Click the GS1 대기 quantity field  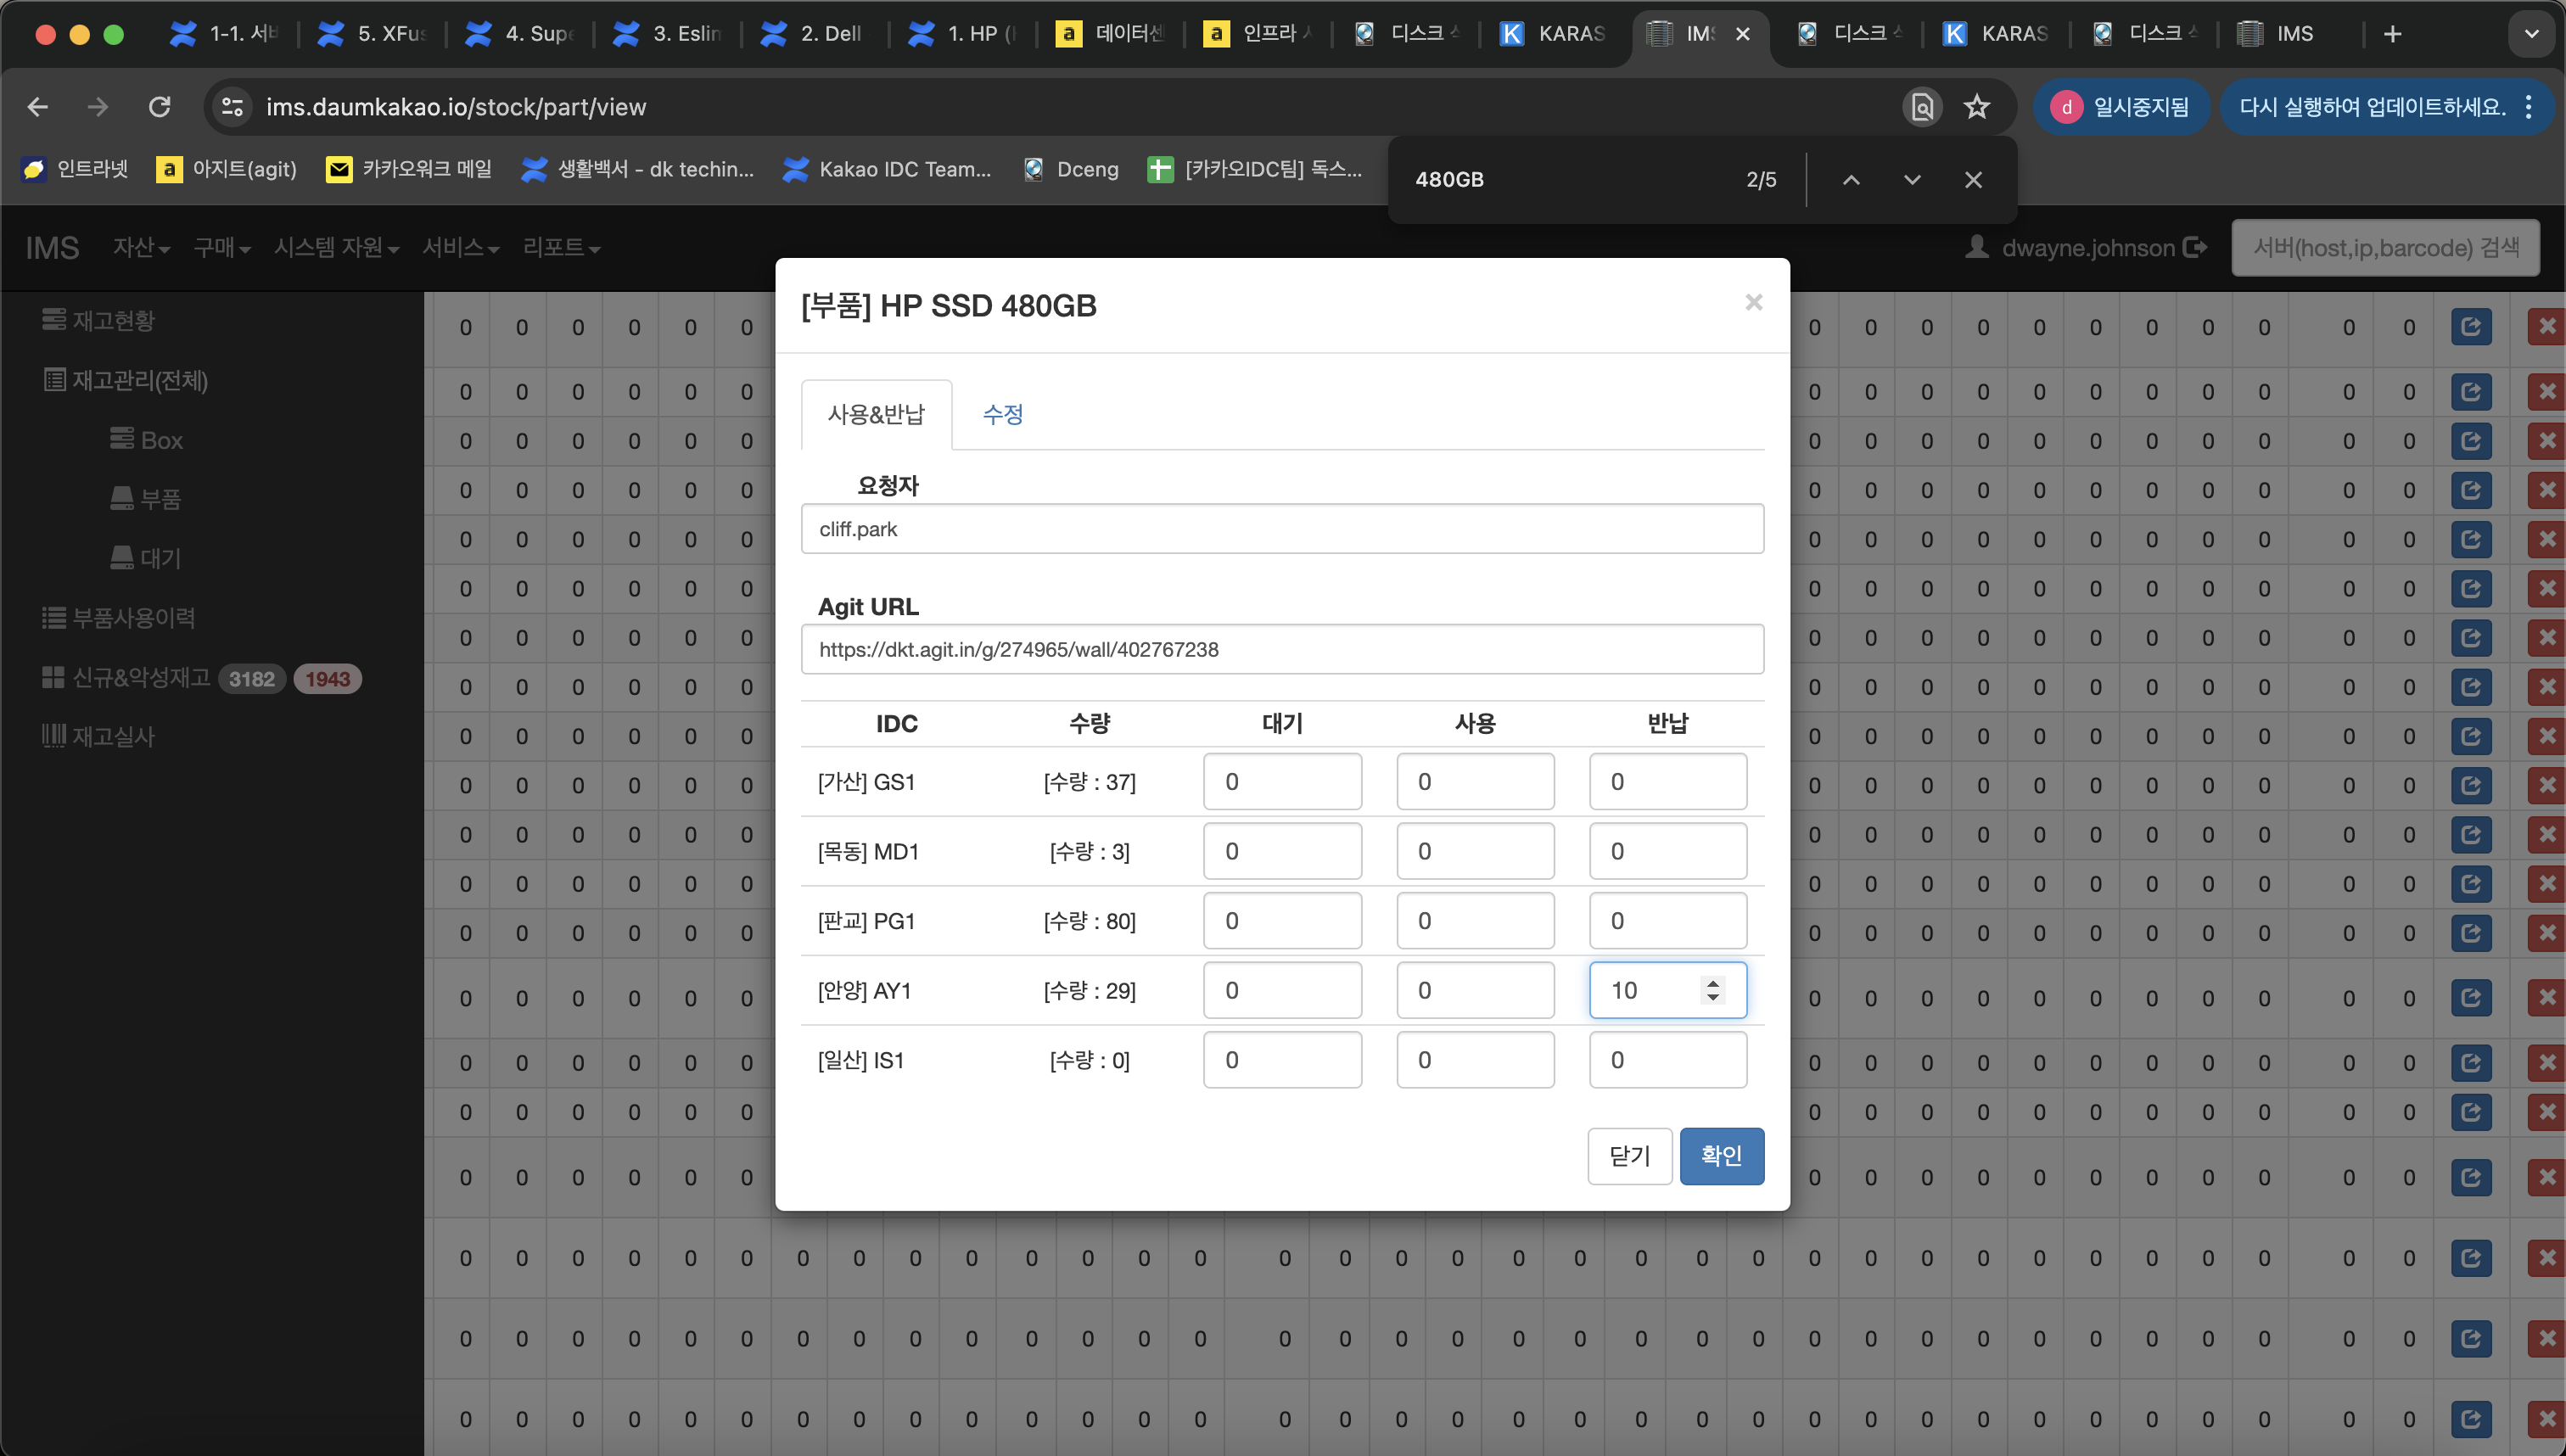click(x=1282, y=782)
